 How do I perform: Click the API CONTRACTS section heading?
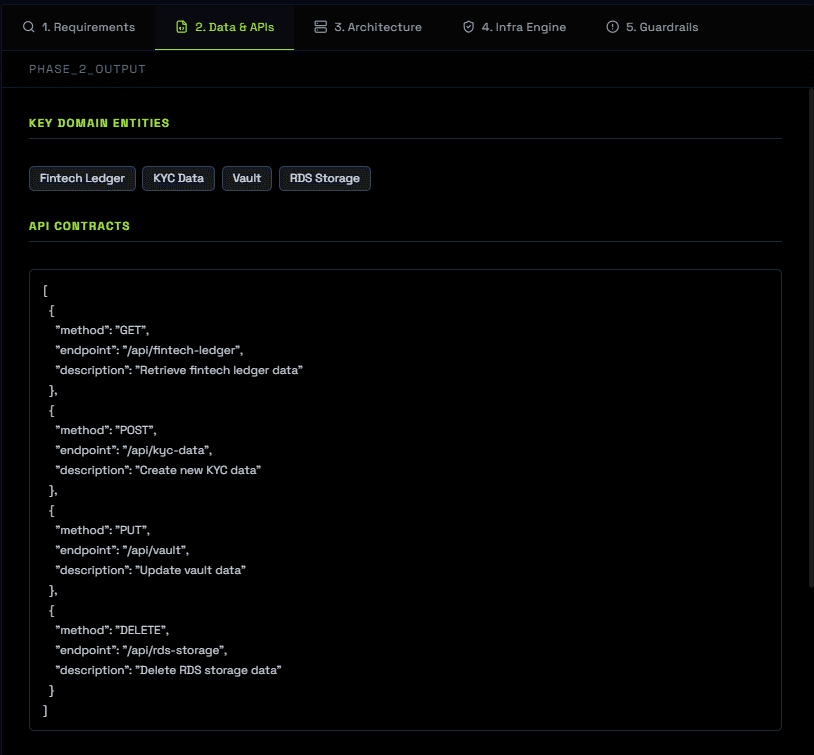pos(80,226)
